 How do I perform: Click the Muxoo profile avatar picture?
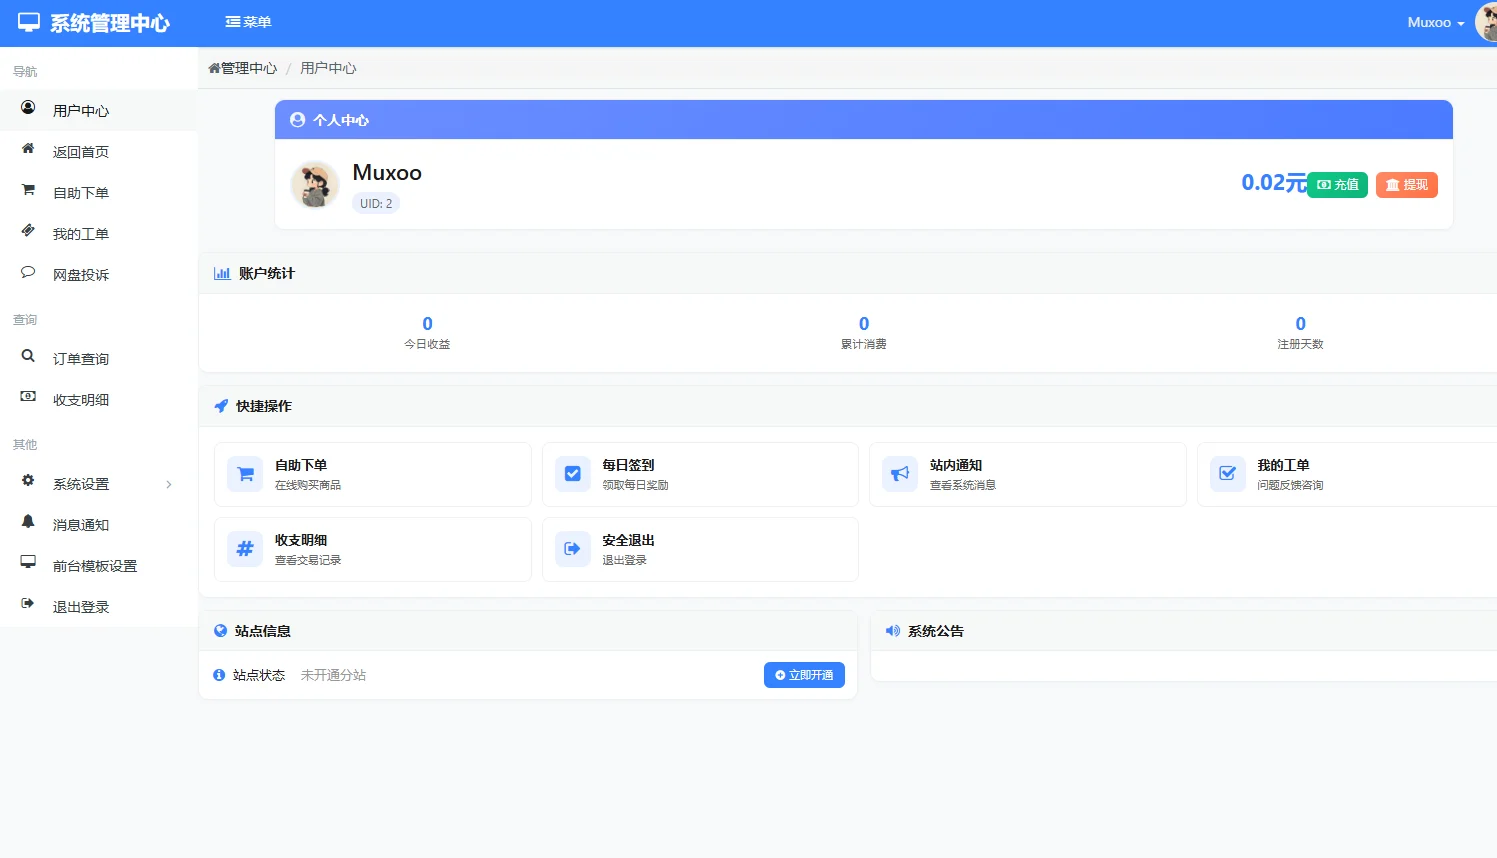click(x=315, y=185)
